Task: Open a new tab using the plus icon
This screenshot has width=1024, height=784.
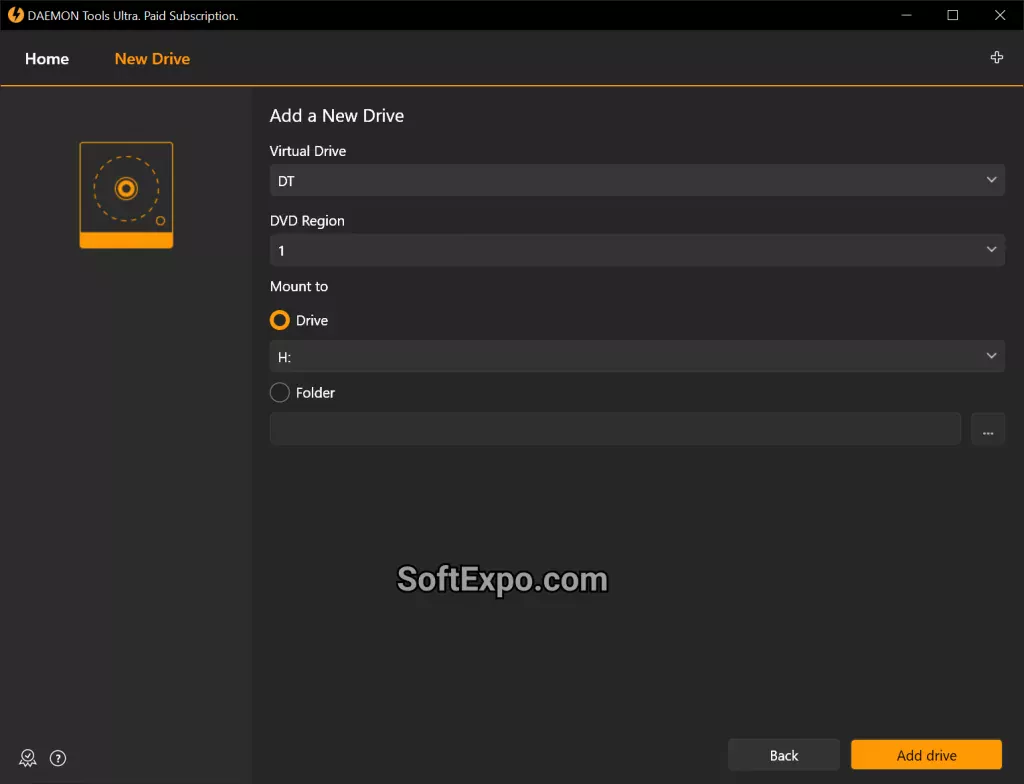Action: [x=996, y=57]
